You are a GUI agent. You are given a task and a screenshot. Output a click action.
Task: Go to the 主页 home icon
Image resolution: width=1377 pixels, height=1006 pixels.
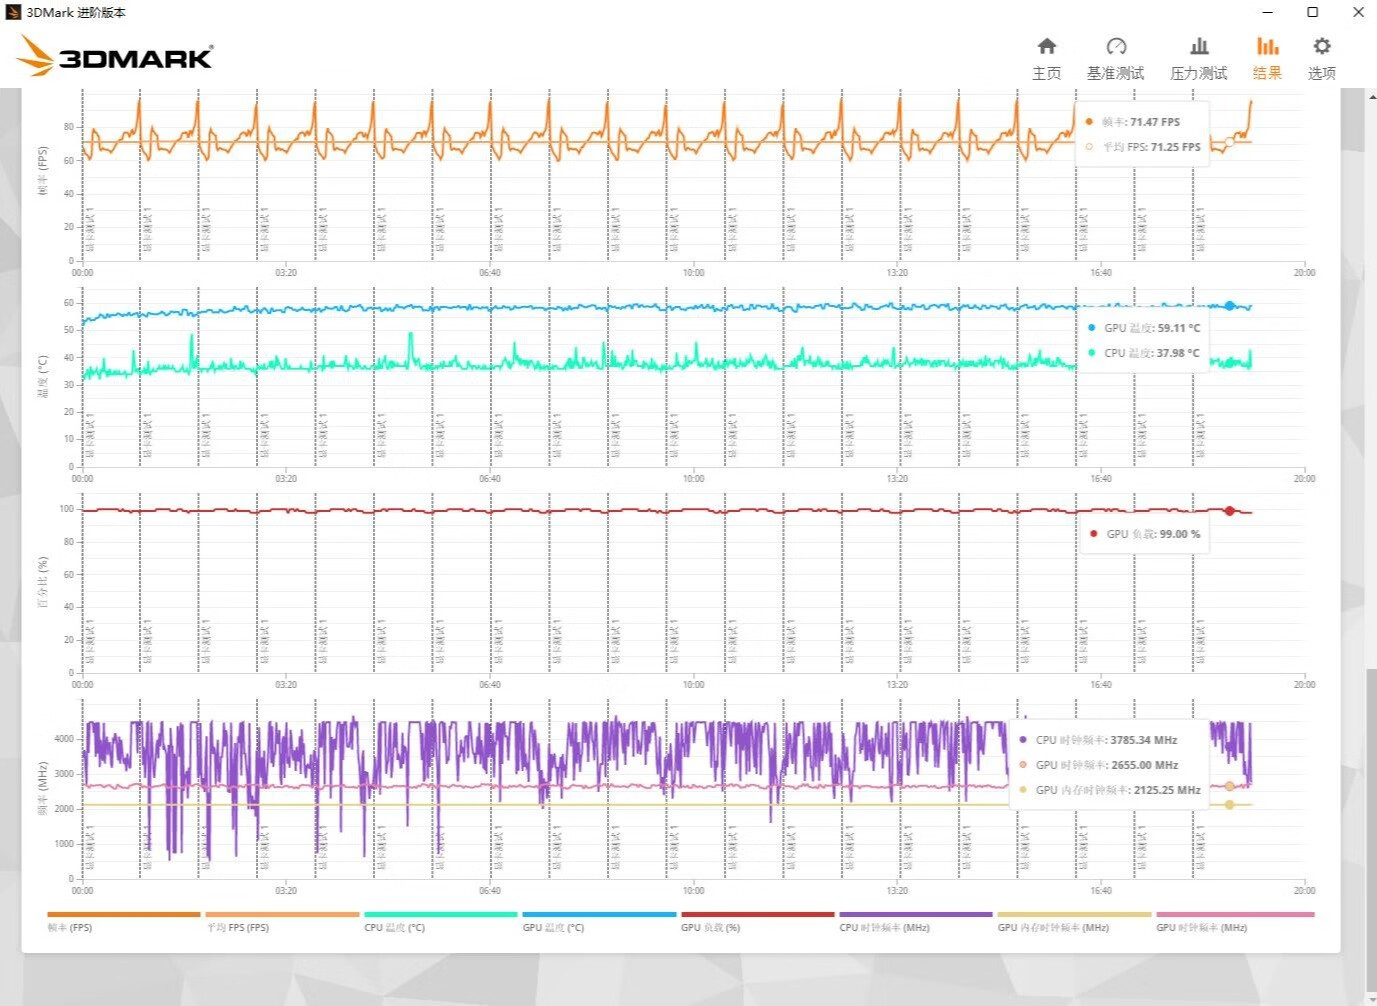tap(1046, 46)
